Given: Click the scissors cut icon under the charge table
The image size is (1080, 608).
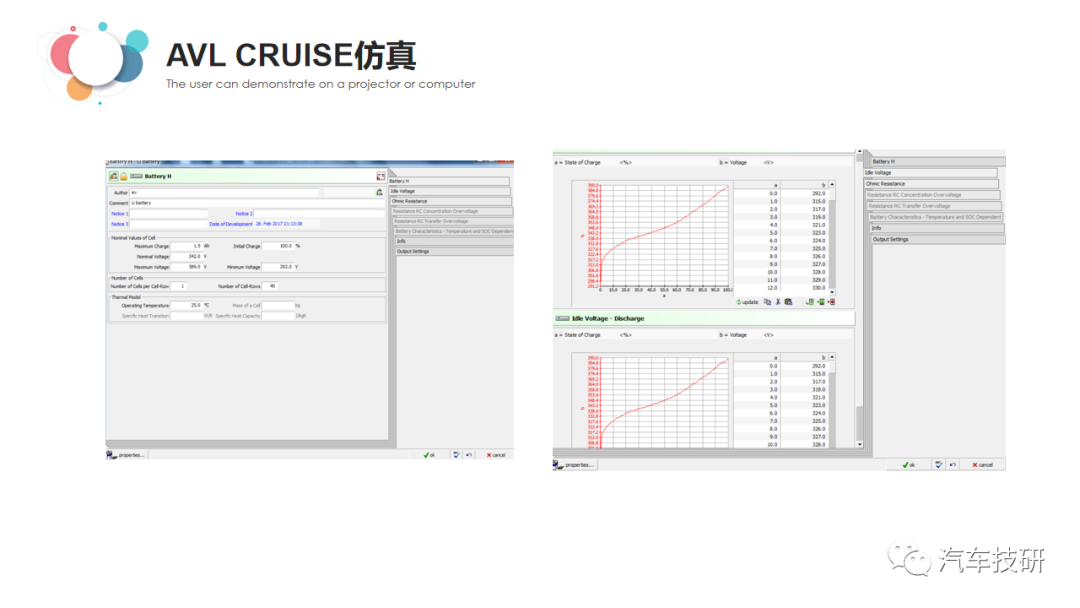Looking at the screenshot, I should (x=777, y=301).
